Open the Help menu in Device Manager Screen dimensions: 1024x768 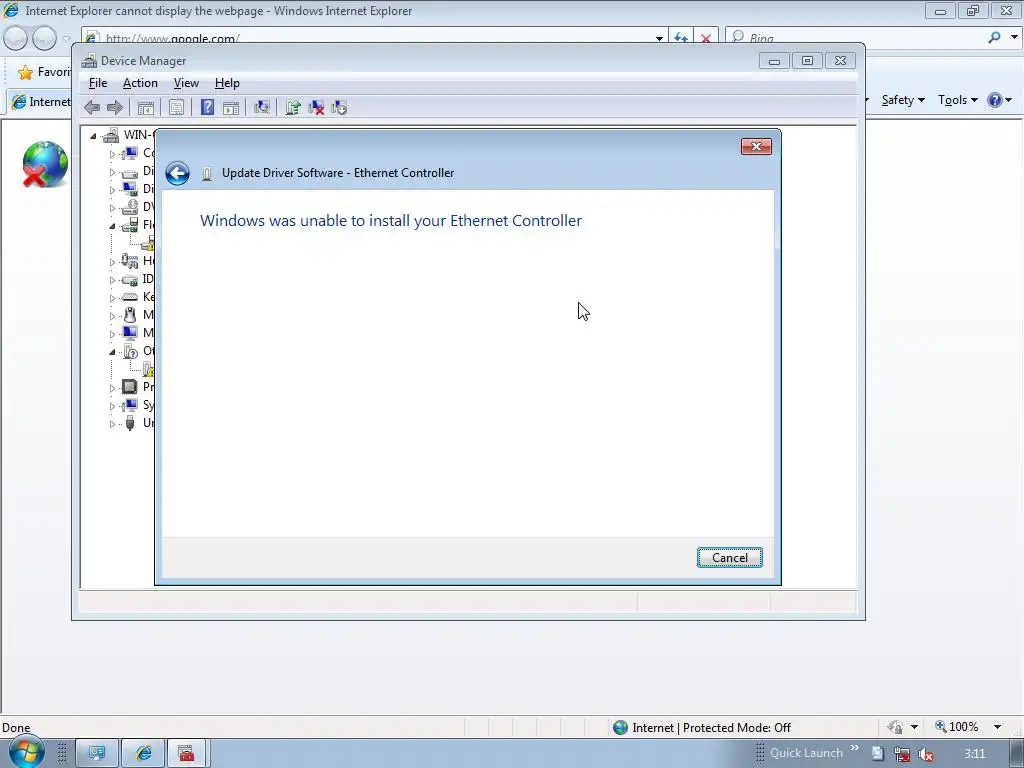coord(227,83)
